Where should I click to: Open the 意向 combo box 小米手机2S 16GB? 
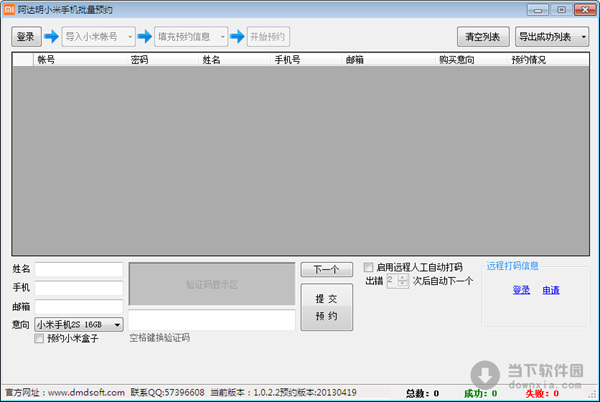point(79,325)
